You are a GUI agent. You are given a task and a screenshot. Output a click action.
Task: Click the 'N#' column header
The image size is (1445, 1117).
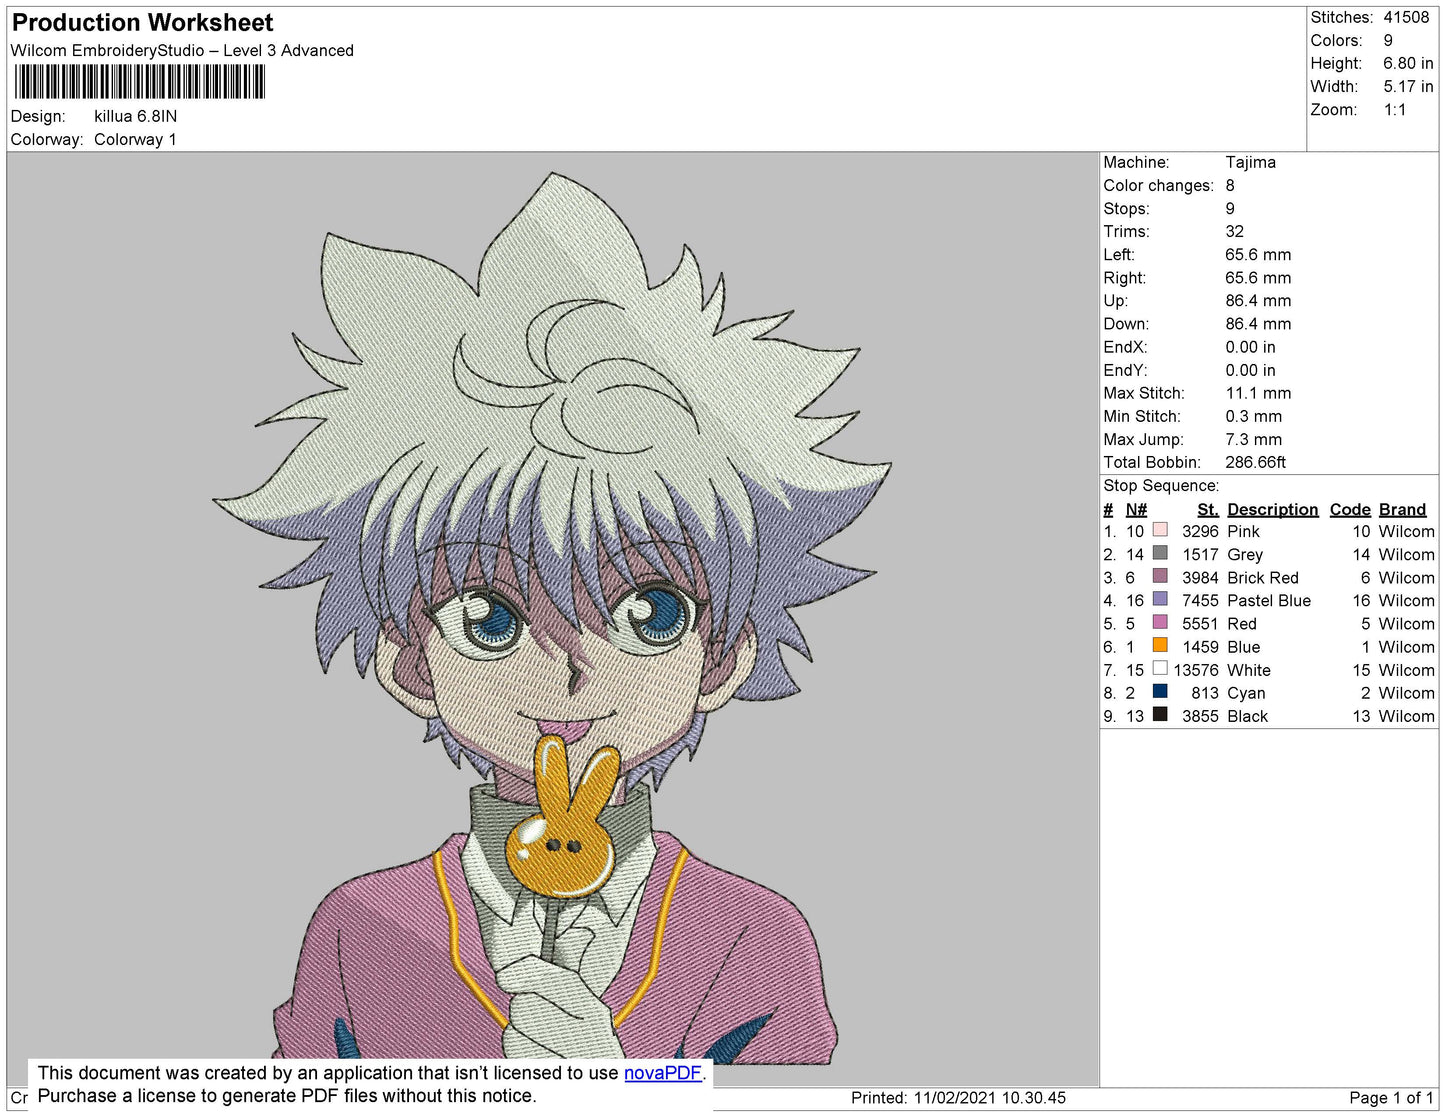pos(1136,509)
